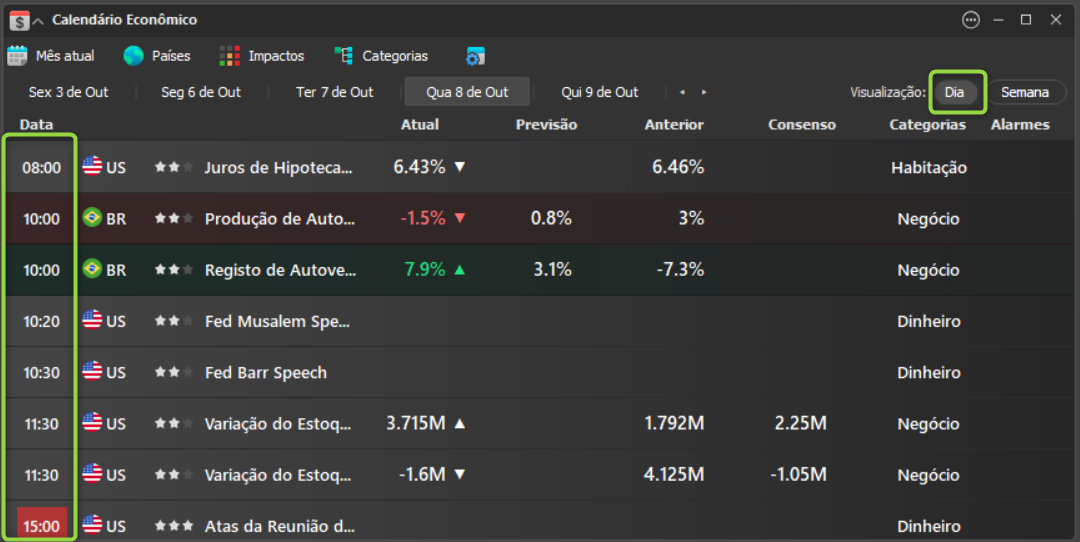
Task: Collapse the panel with title chevron
Action: (39, 21)
